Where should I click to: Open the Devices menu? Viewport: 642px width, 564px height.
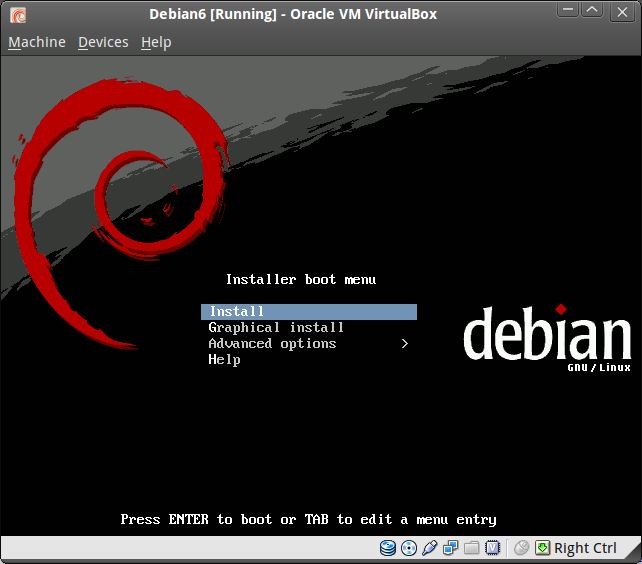103,42
